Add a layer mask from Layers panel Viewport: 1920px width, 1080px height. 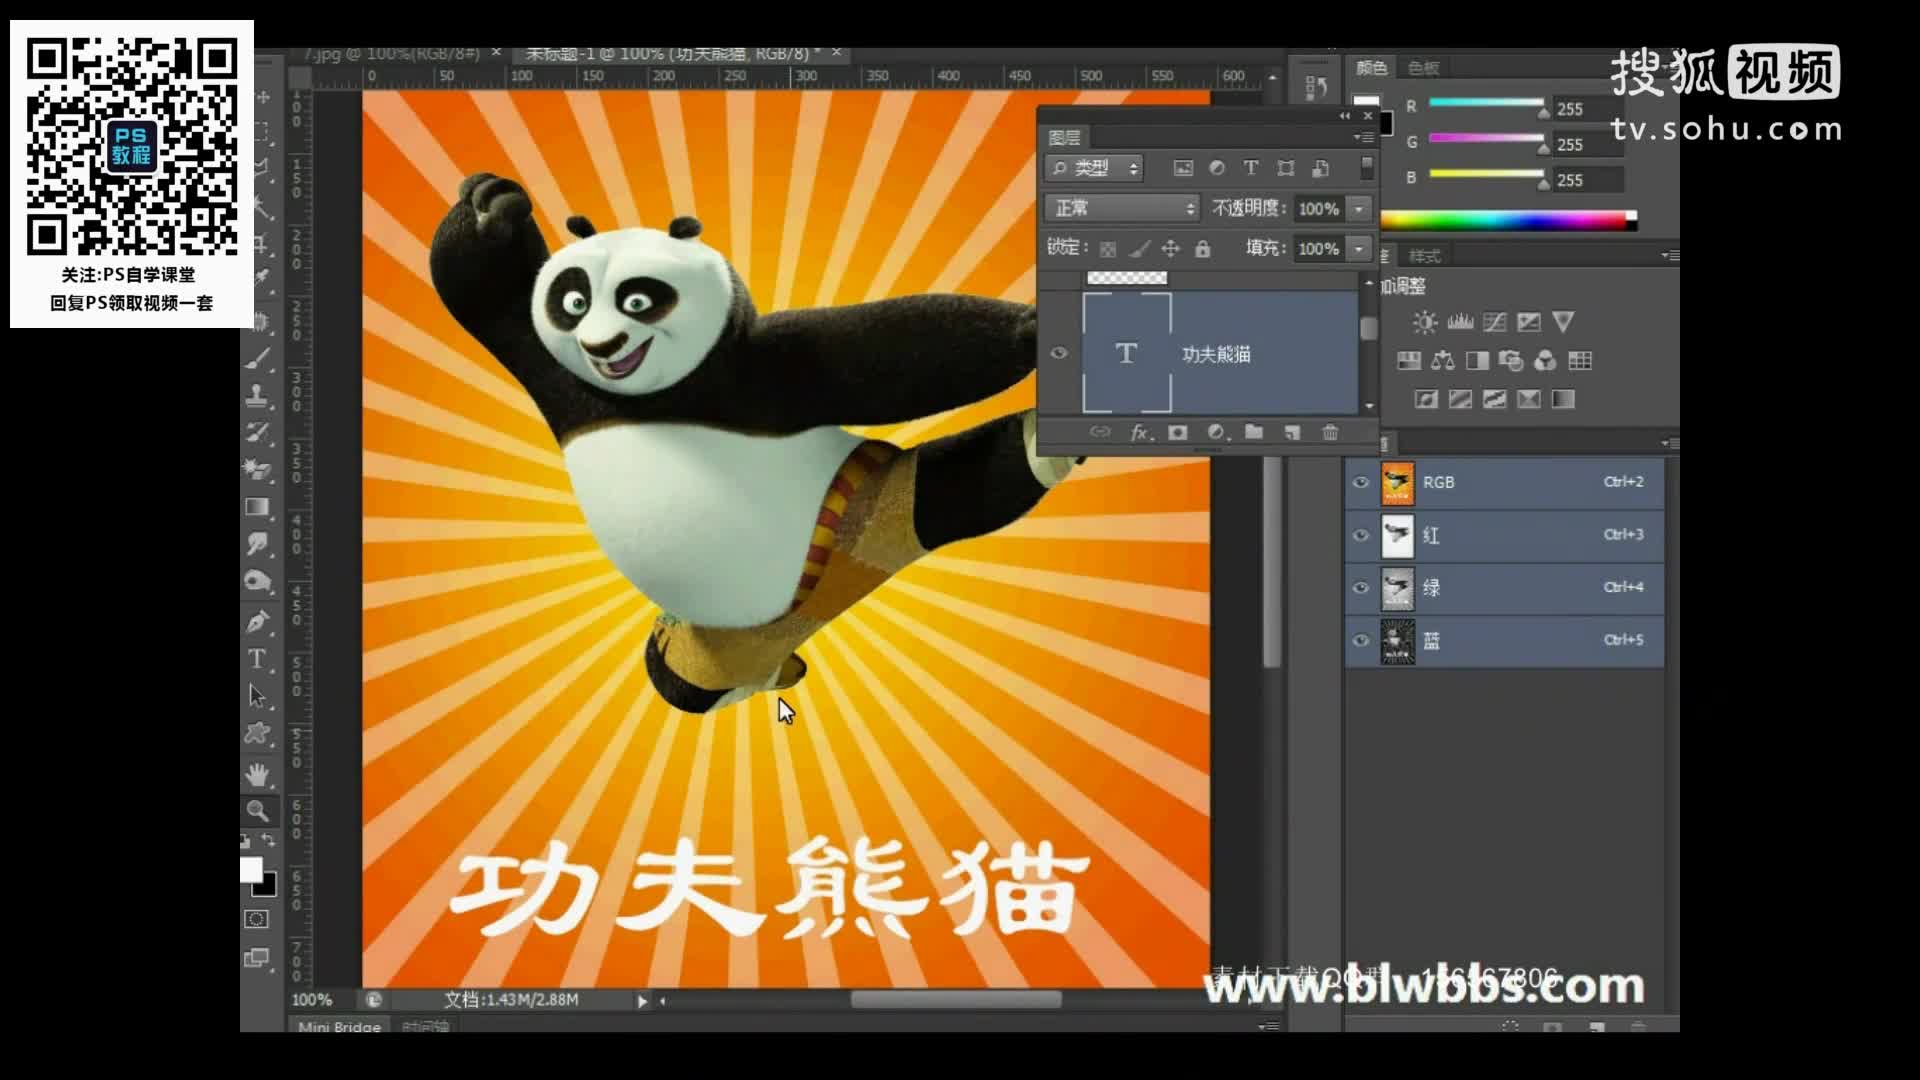[1178, 432]
